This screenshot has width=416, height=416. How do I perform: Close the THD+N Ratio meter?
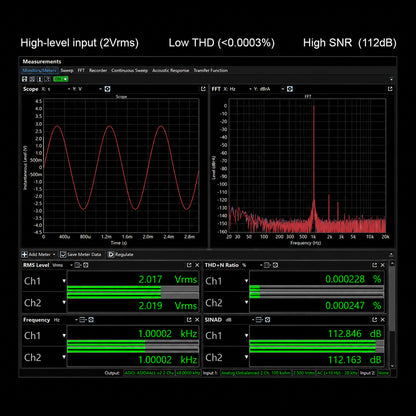(382, 265)
